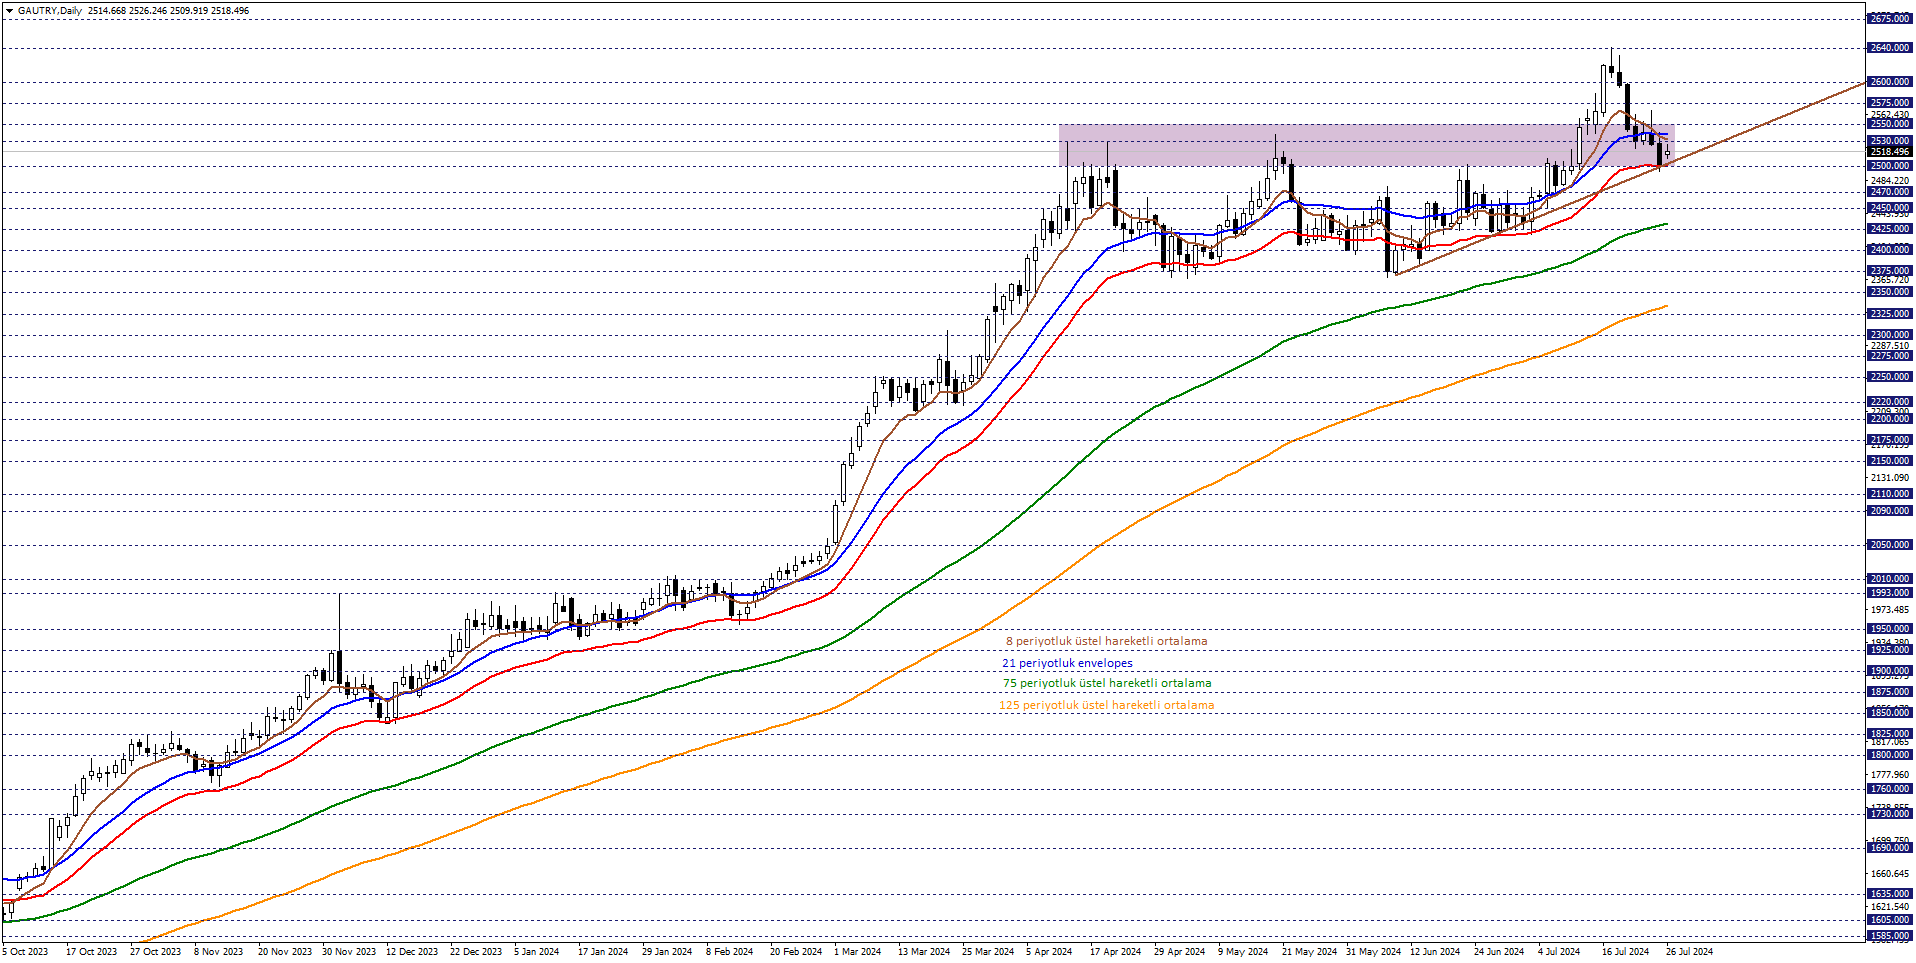
Task: Click the 17 Jan 2024 date label
Action: click(603, 951)
